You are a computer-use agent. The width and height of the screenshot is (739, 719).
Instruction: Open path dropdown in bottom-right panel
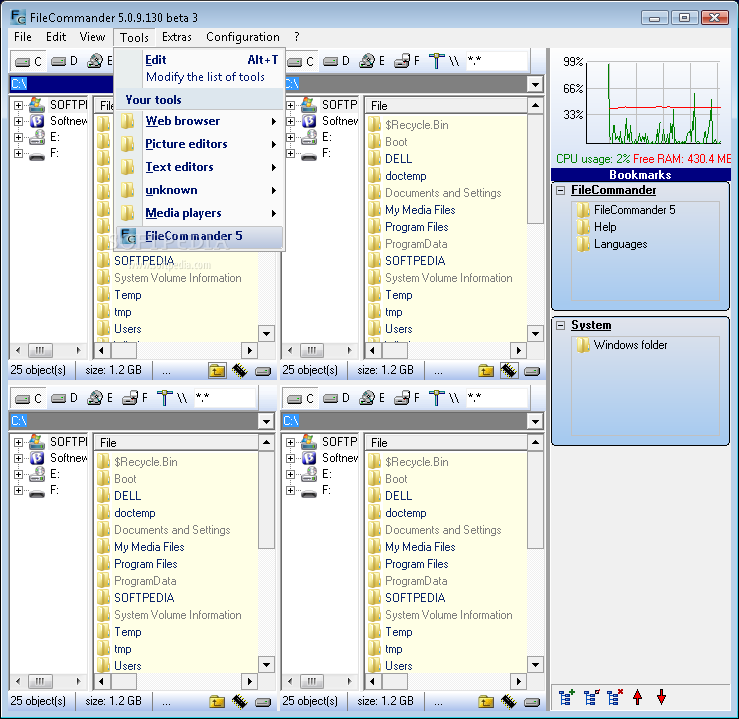[535, 421]
